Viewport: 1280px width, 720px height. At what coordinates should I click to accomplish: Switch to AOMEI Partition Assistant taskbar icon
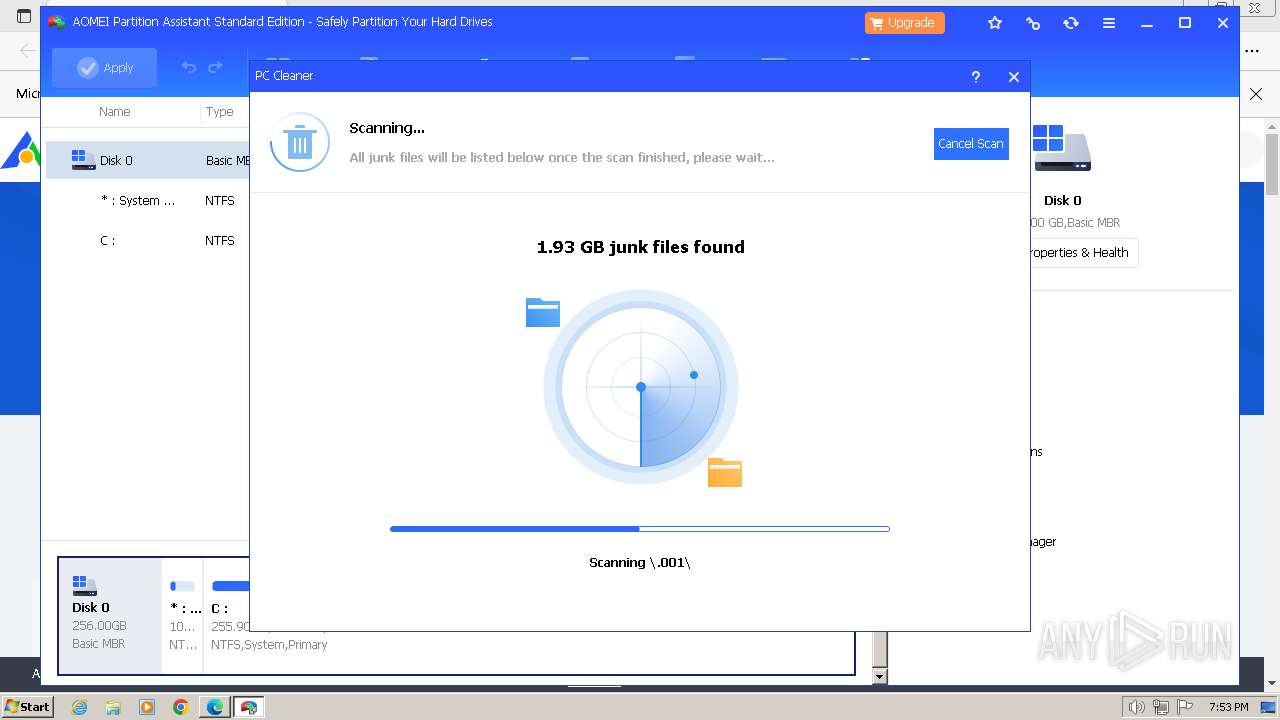click(x=249, y=707)
